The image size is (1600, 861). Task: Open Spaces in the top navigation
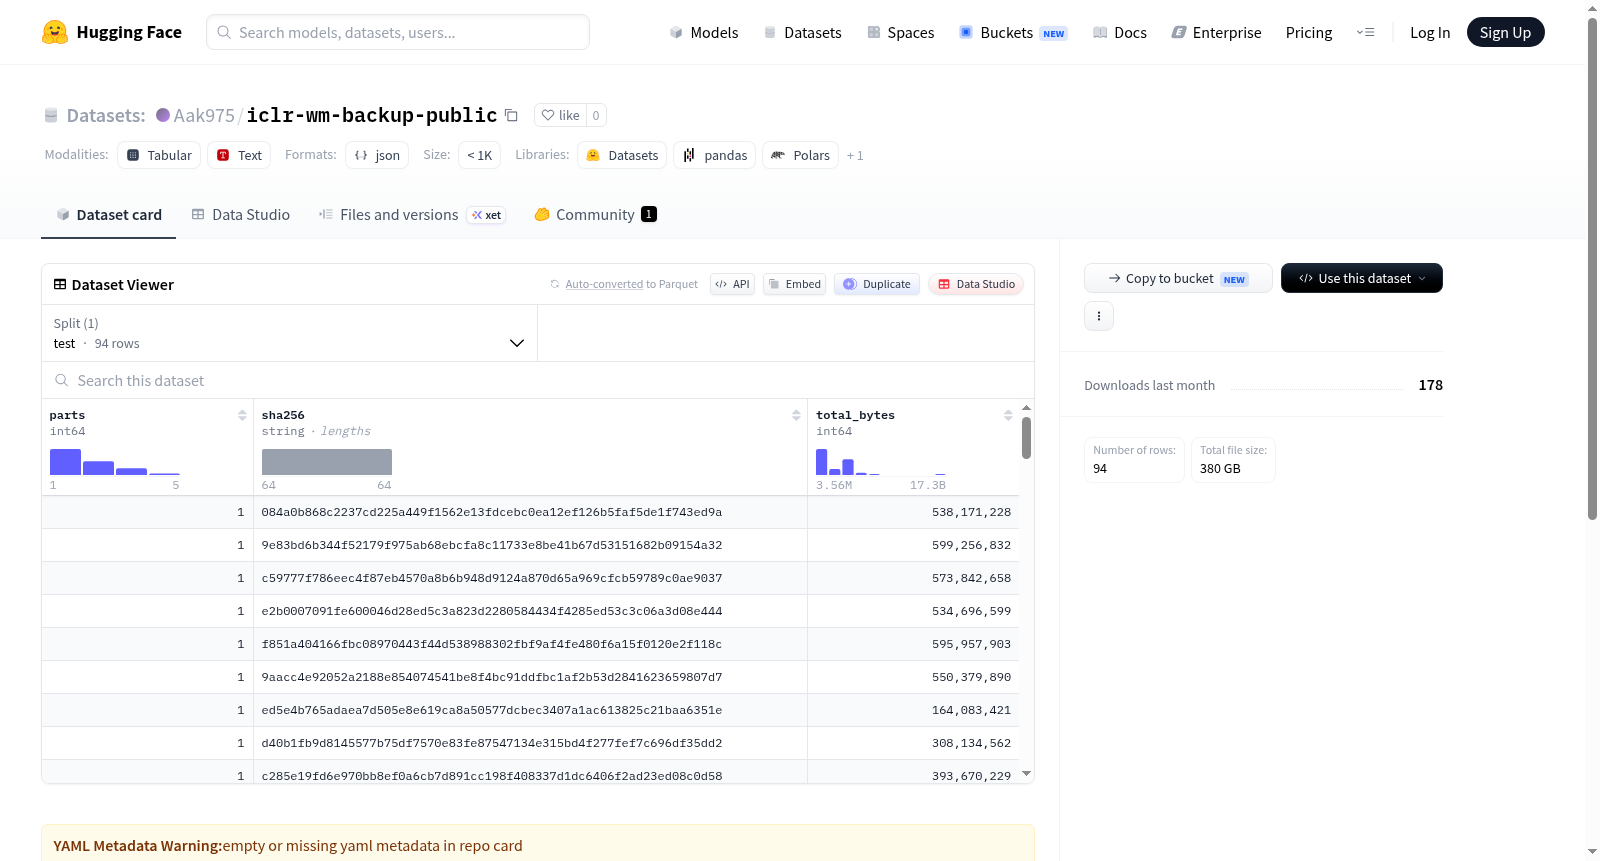[x=900, y=32]
